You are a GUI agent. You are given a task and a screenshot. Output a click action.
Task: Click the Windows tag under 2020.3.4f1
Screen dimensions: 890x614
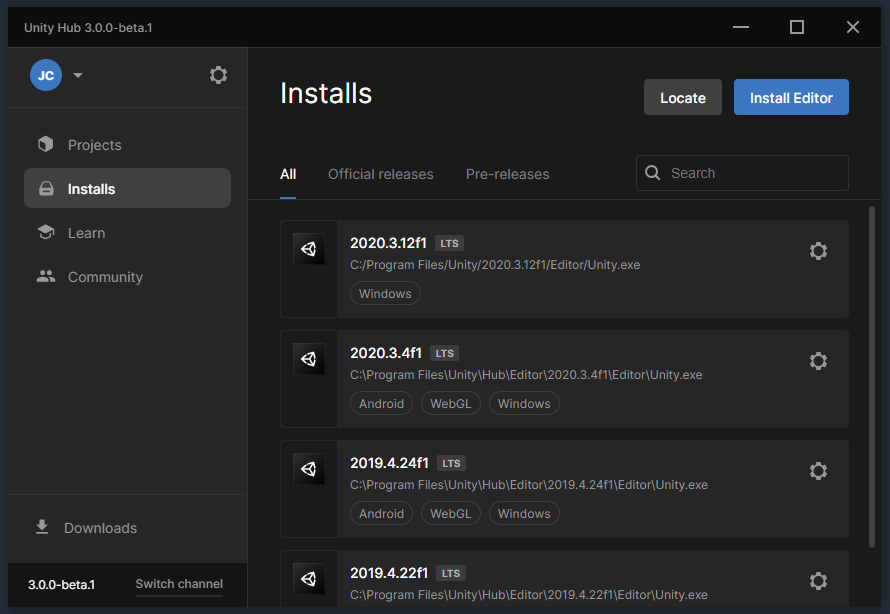tap(524, 403)
